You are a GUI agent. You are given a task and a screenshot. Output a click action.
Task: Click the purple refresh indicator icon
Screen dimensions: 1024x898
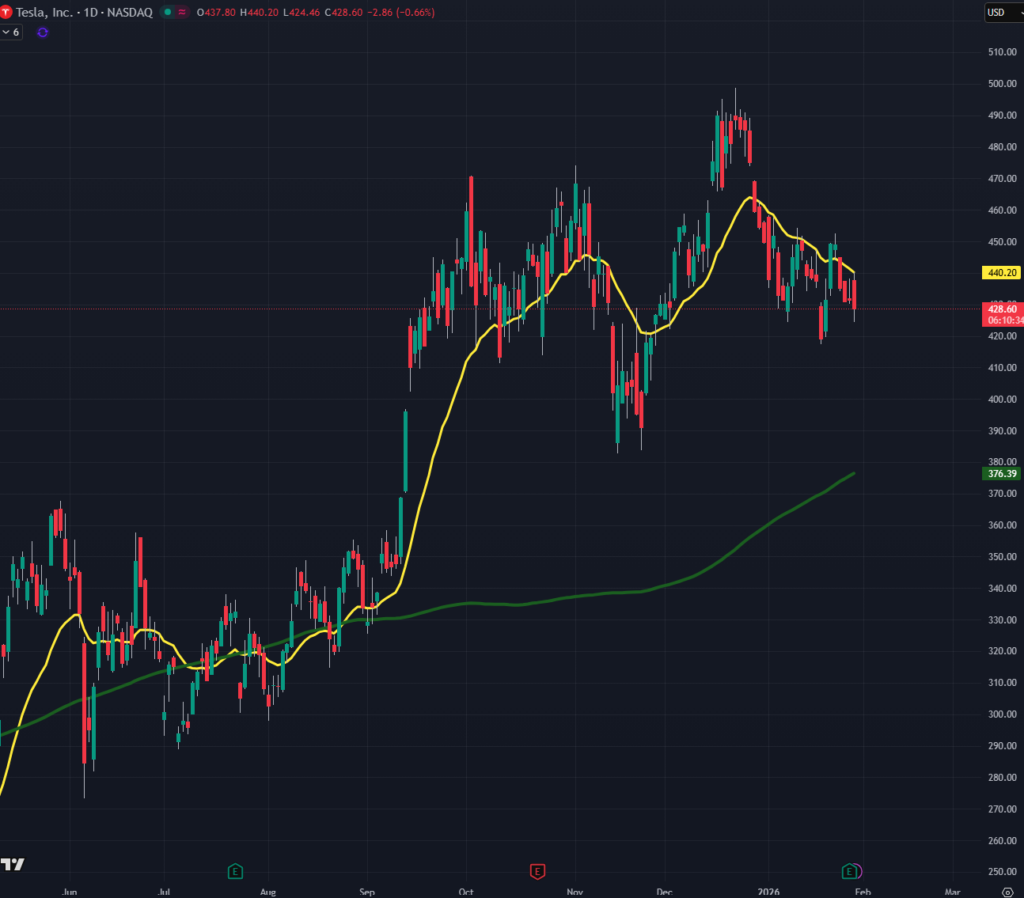42,32
